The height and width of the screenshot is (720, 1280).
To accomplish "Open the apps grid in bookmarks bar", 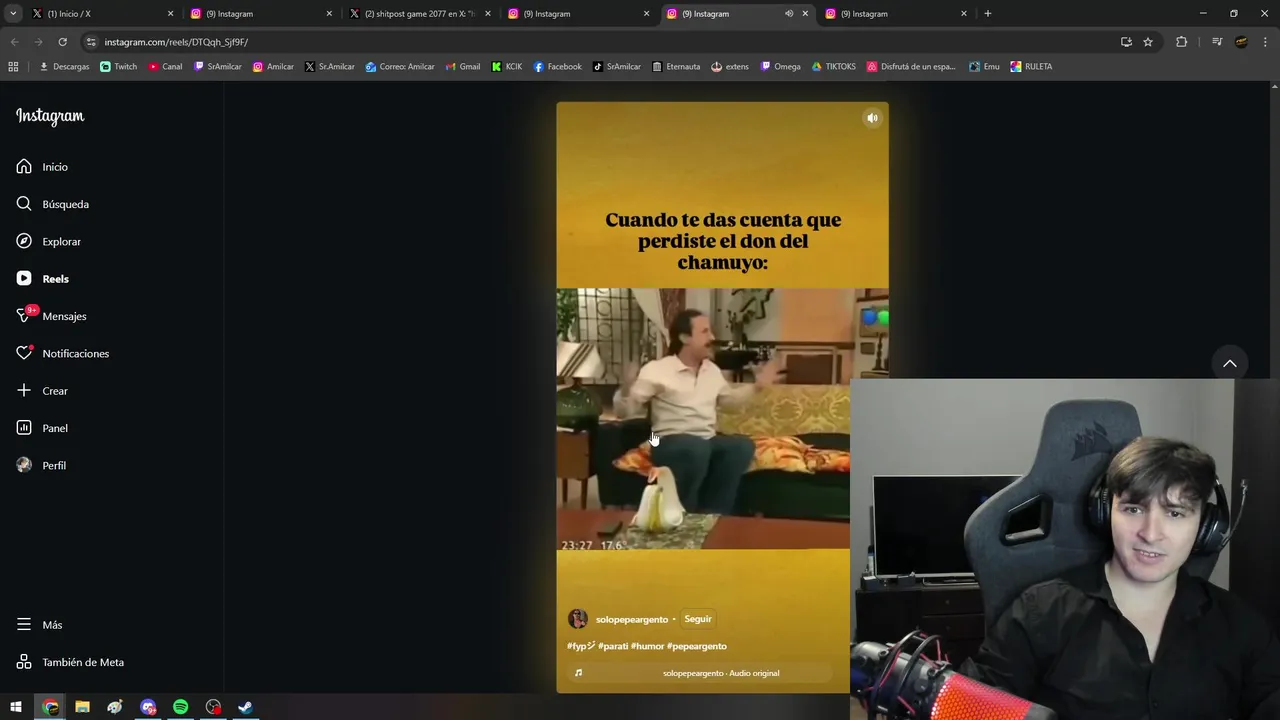I will coord(13,67).
